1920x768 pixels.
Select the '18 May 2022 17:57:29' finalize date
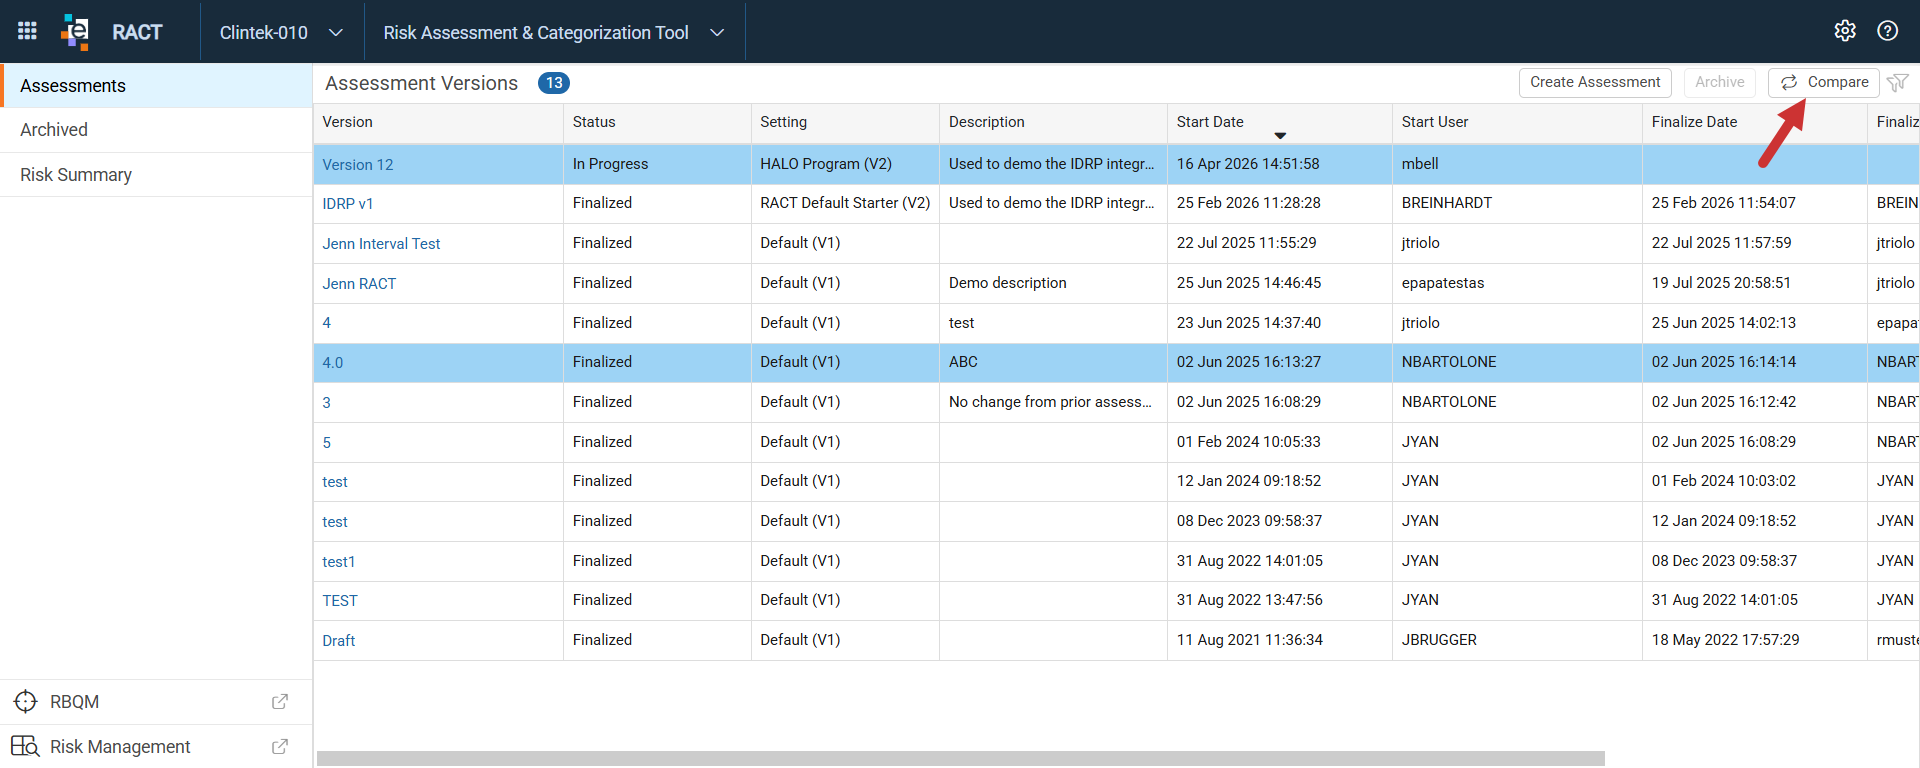coord(1754,640)
